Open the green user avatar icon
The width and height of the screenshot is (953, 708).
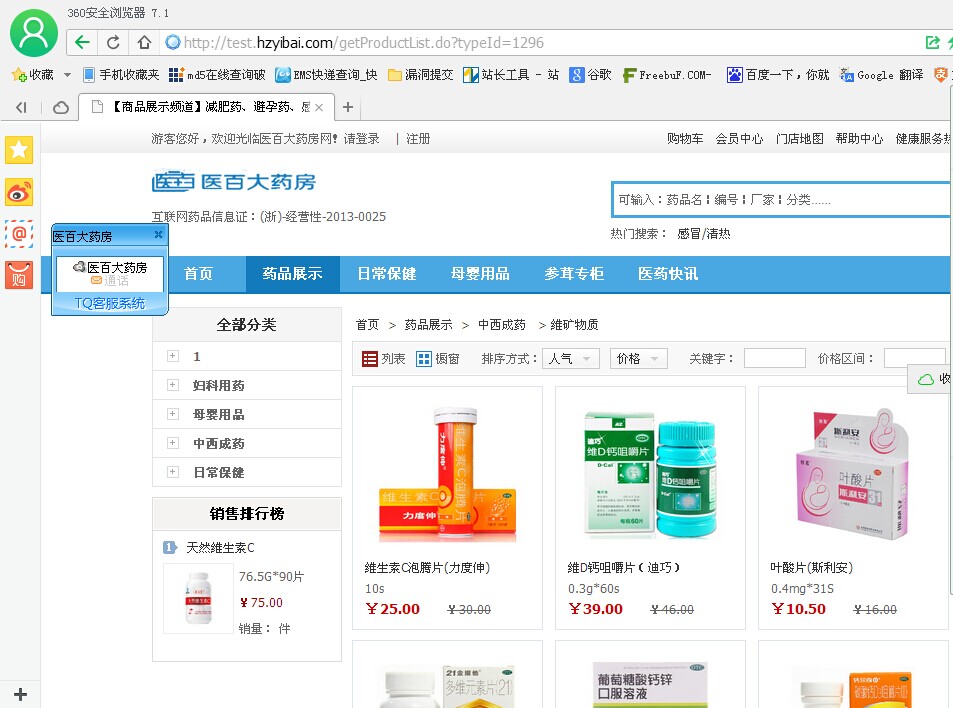point(33,33)
